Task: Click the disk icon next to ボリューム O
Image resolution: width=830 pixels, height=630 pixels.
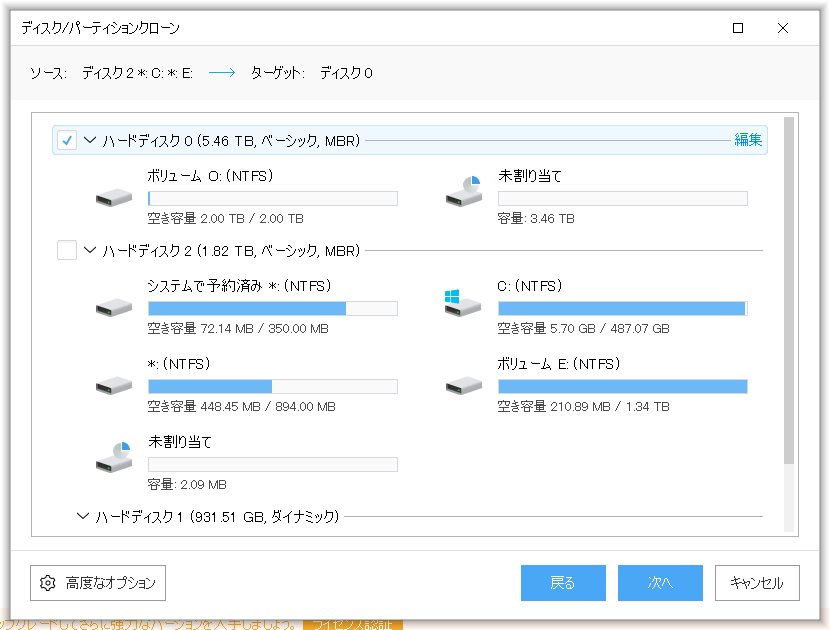Action: point(113,197)
